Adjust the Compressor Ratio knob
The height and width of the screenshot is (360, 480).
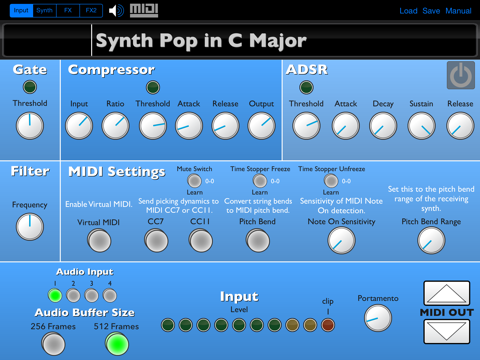pos(115,126)
